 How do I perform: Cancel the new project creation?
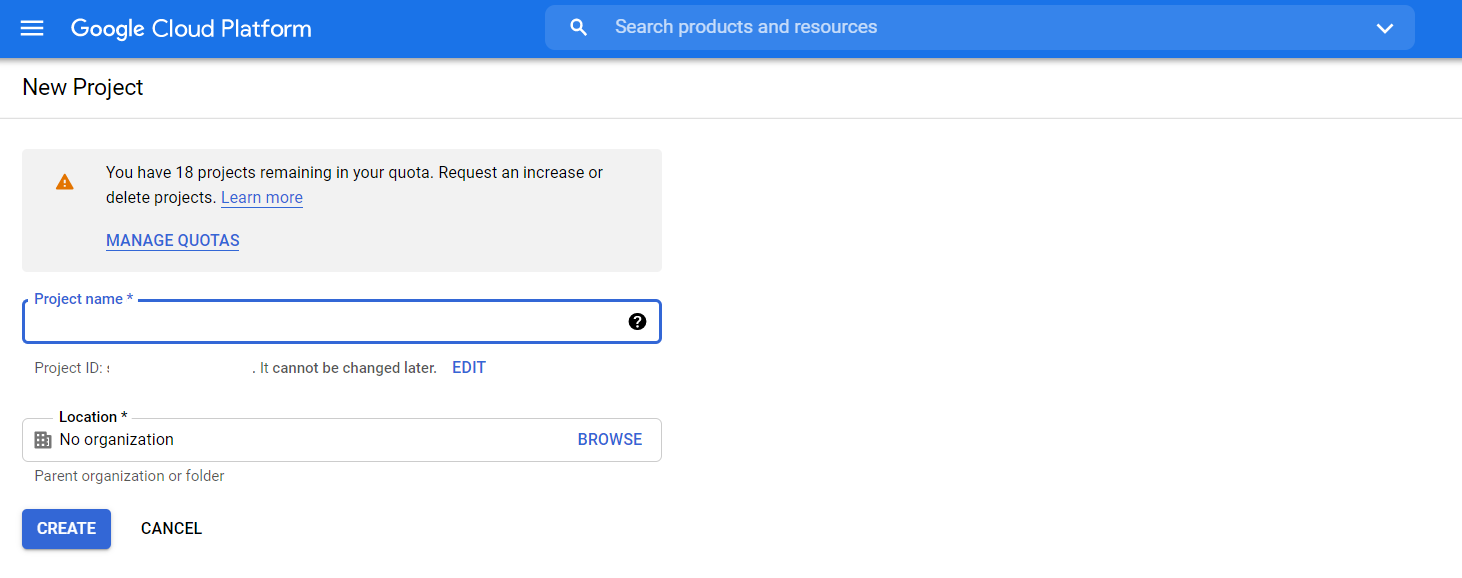coord(171,529)
